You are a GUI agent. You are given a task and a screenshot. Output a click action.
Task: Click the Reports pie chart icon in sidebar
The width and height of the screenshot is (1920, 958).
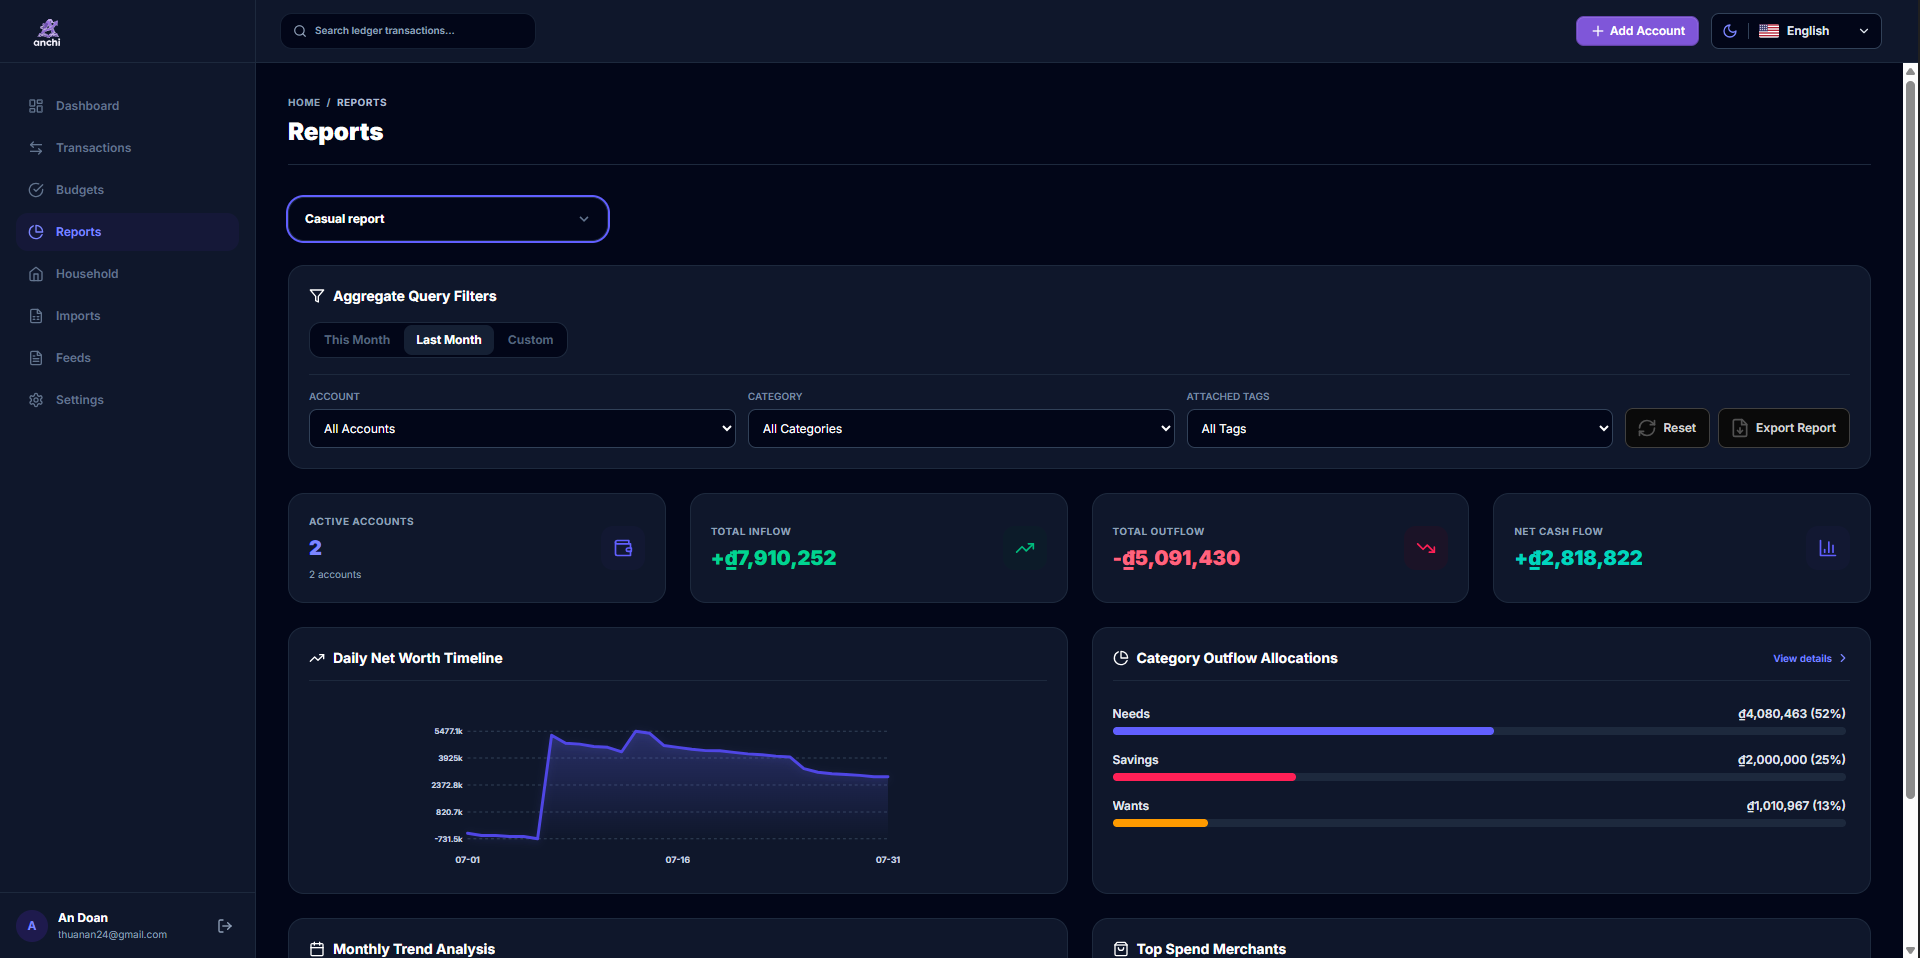click(x=36, y=232)
